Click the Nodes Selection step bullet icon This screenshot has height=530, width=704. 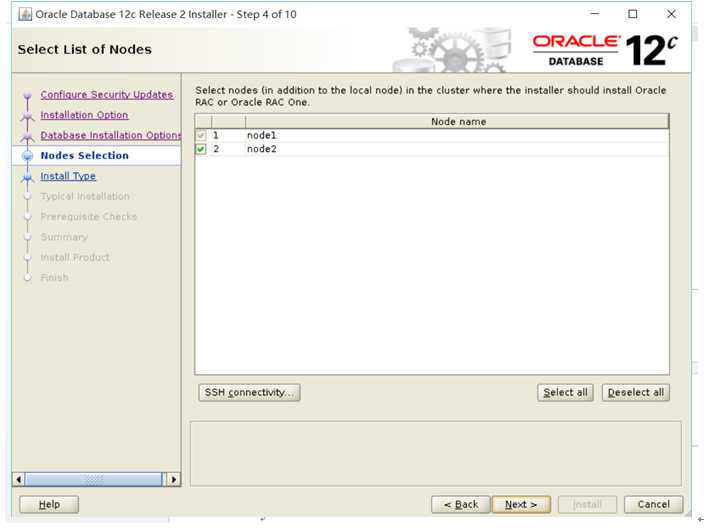tap(27, 156)
